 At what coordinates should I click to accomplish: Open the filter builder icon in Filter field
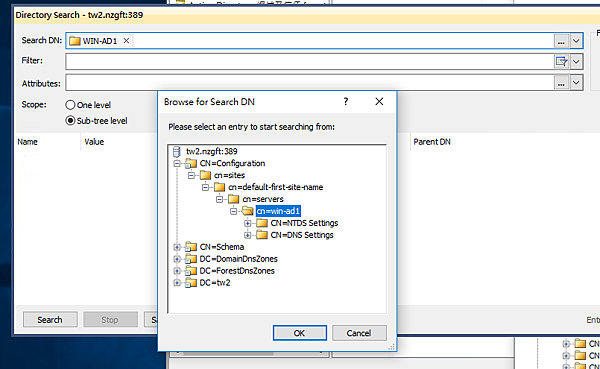tap(561, 62)
